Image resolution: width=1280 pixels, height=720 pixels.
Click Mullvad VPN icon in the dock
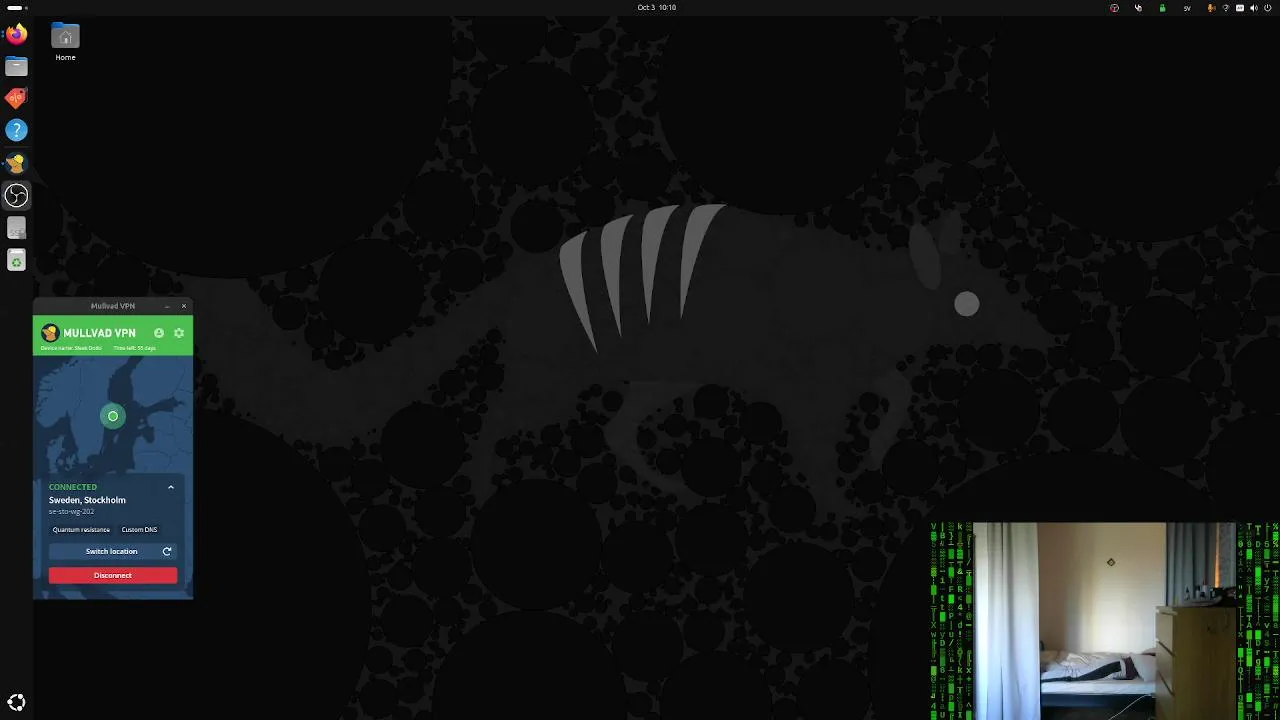coord(16,163)
